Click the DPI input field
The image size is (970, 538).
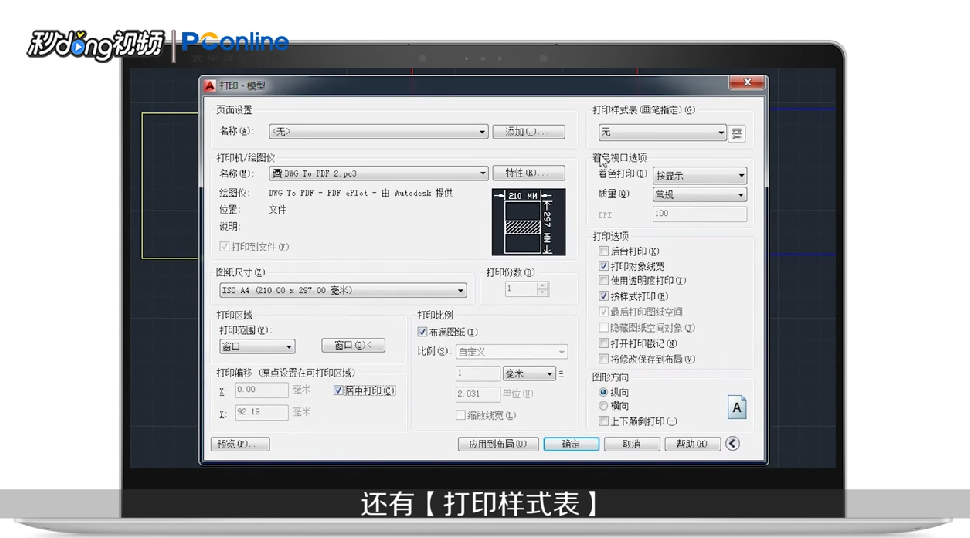700,214
